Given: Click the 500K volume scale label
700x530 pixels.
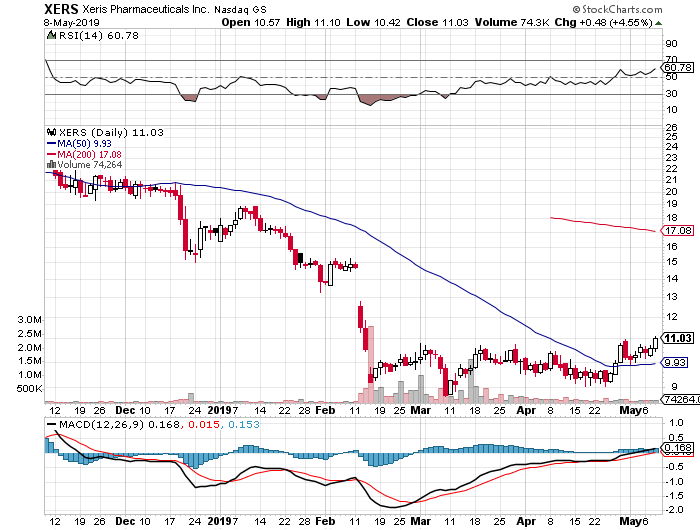Looking at the screenshot, I should 29,388.
